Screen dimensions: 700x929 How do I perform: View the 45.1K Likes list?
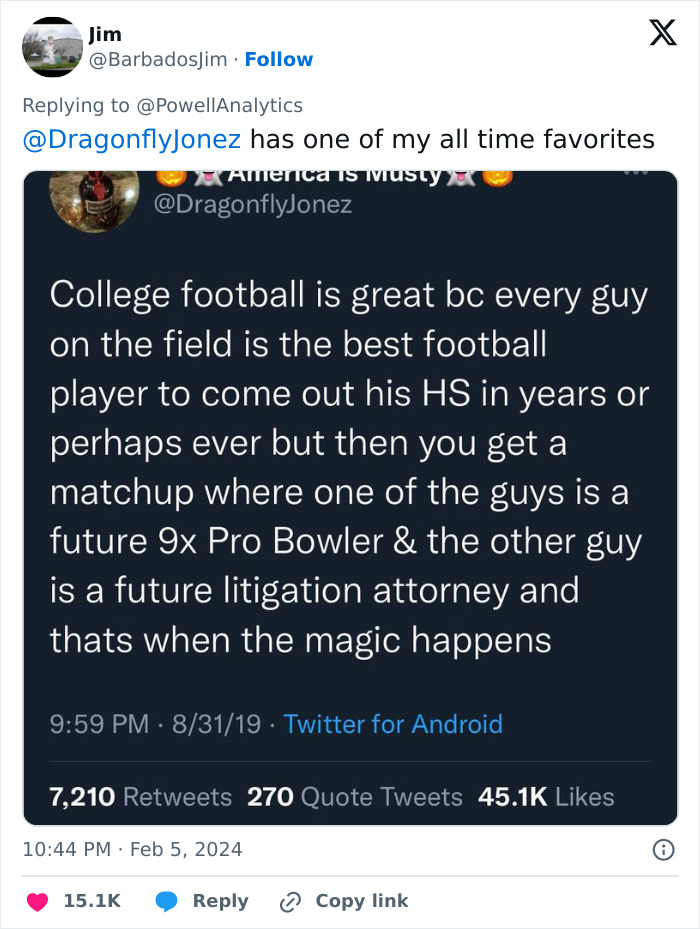click(x=549, y=796)
